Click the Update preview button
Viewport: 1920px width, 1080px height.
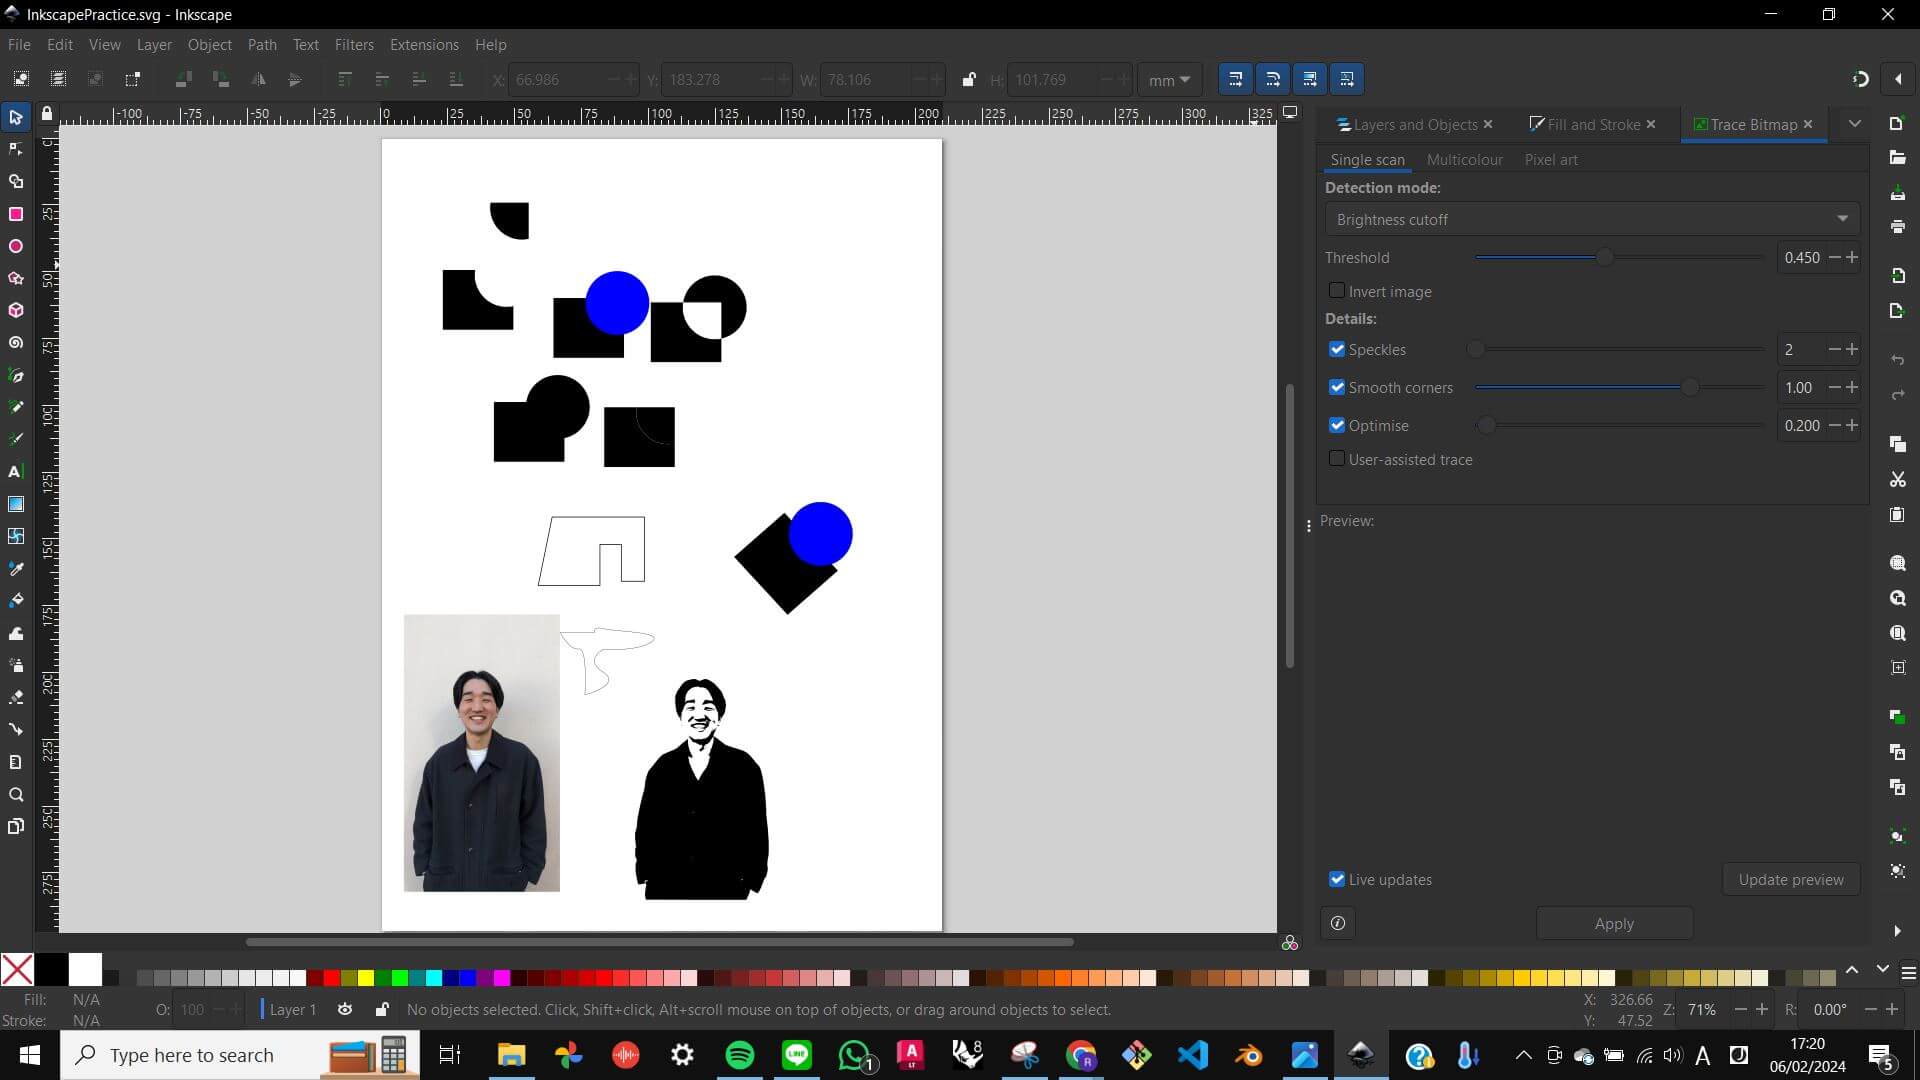[1791, 879]
